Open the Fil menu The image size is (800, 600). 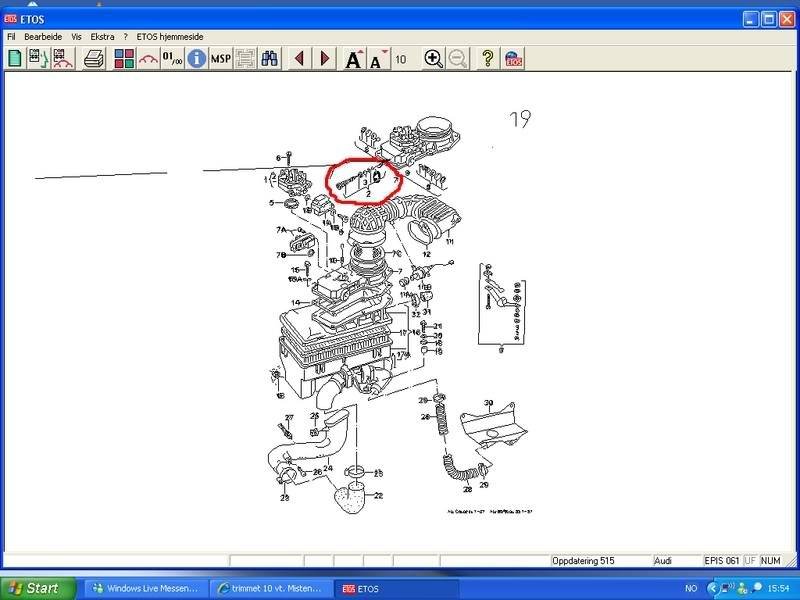(x=11, y=35)
